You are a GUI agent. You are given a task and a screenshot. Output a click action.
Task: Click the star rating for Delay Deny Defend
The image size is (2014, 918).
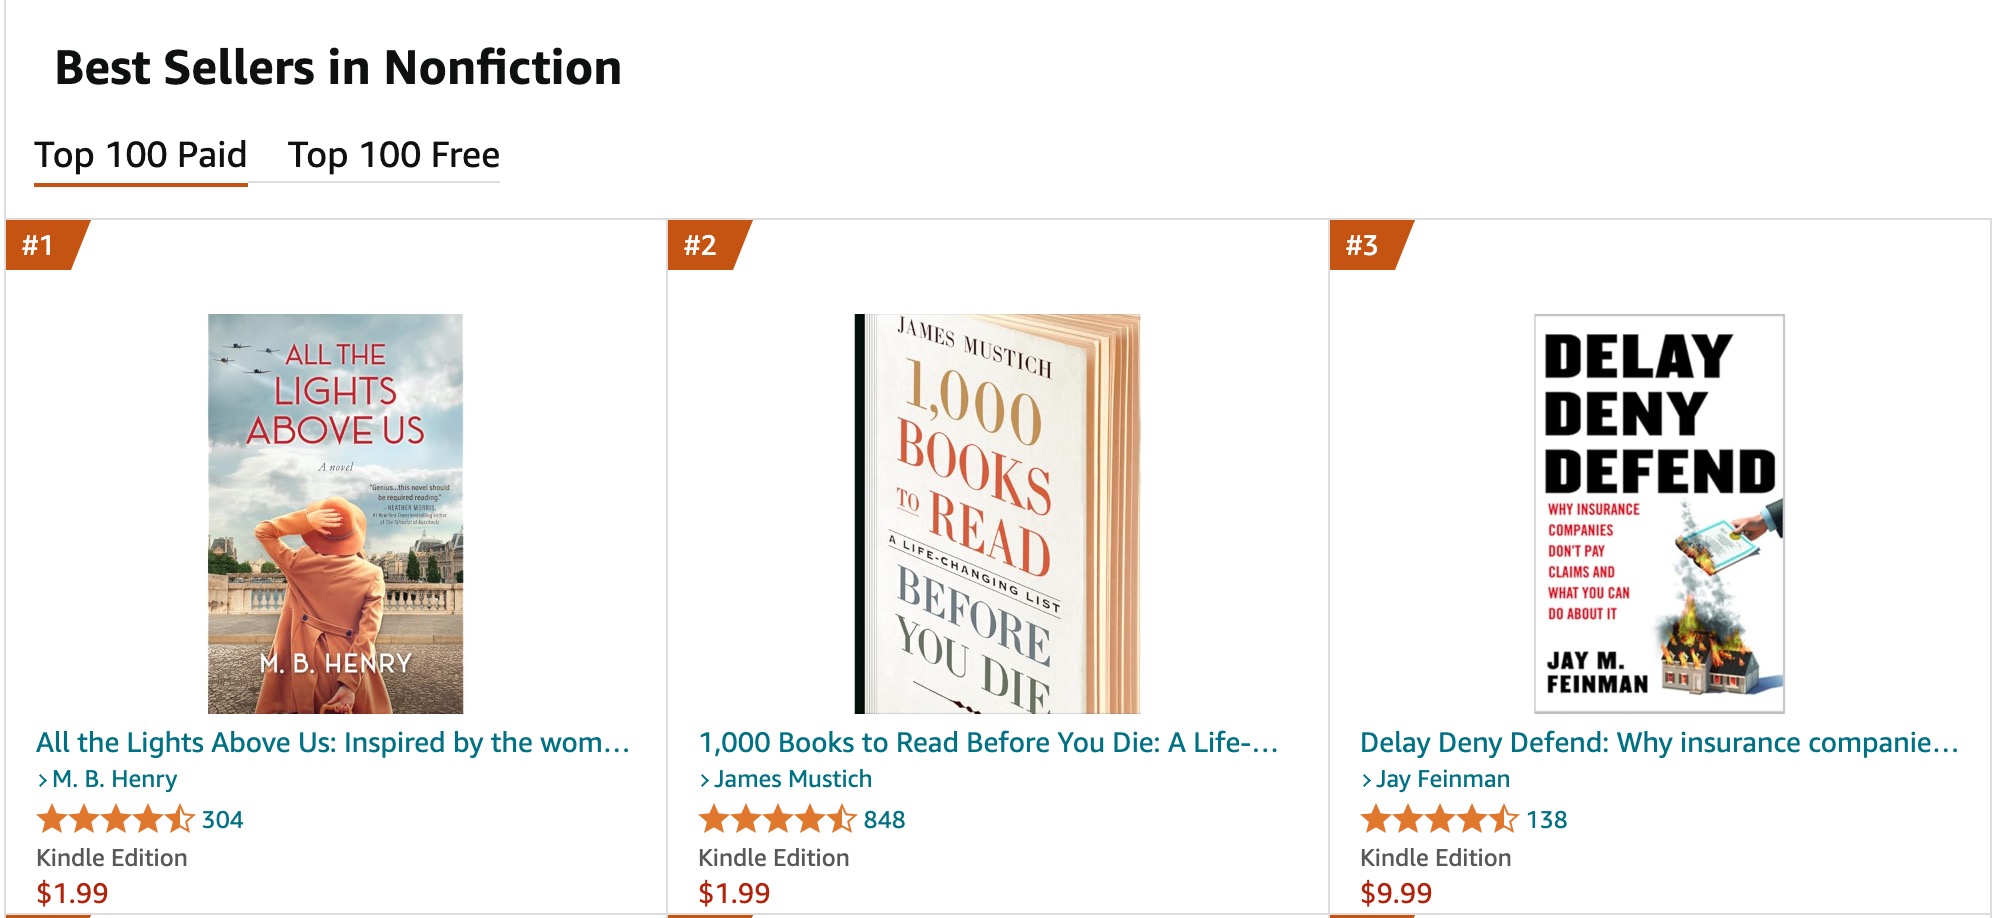(x=1438, y=820)
